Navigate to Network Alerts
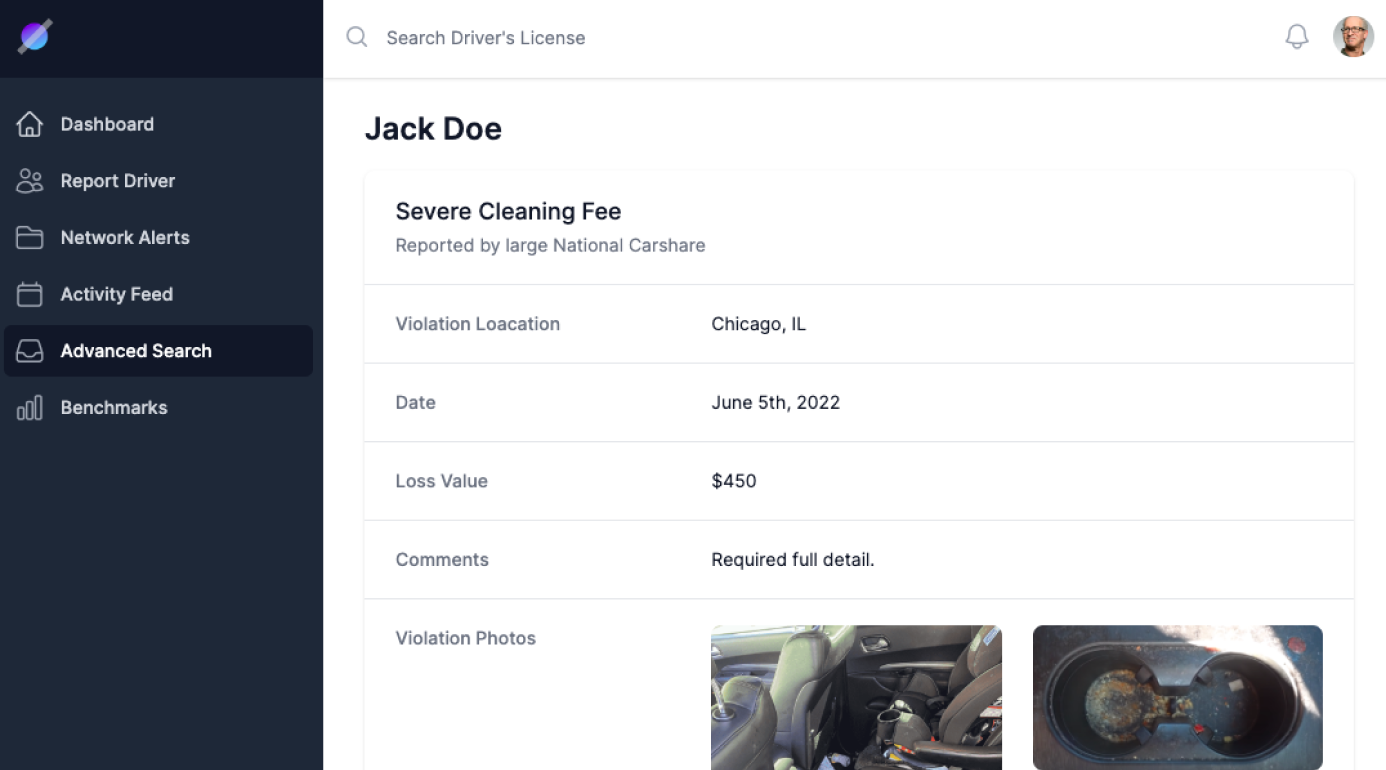The image size is (1386, 770). point(125,238)
